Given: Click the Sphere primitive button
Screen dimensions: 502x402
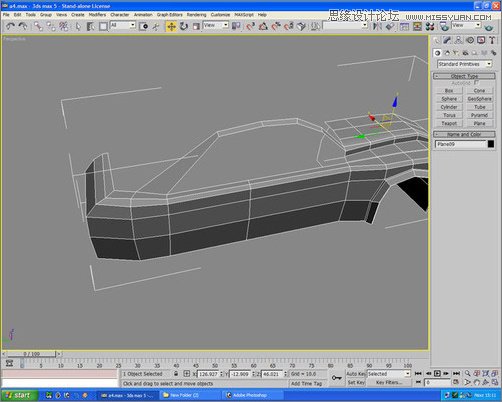Looking at the screenshot, I should coord(449,99).
